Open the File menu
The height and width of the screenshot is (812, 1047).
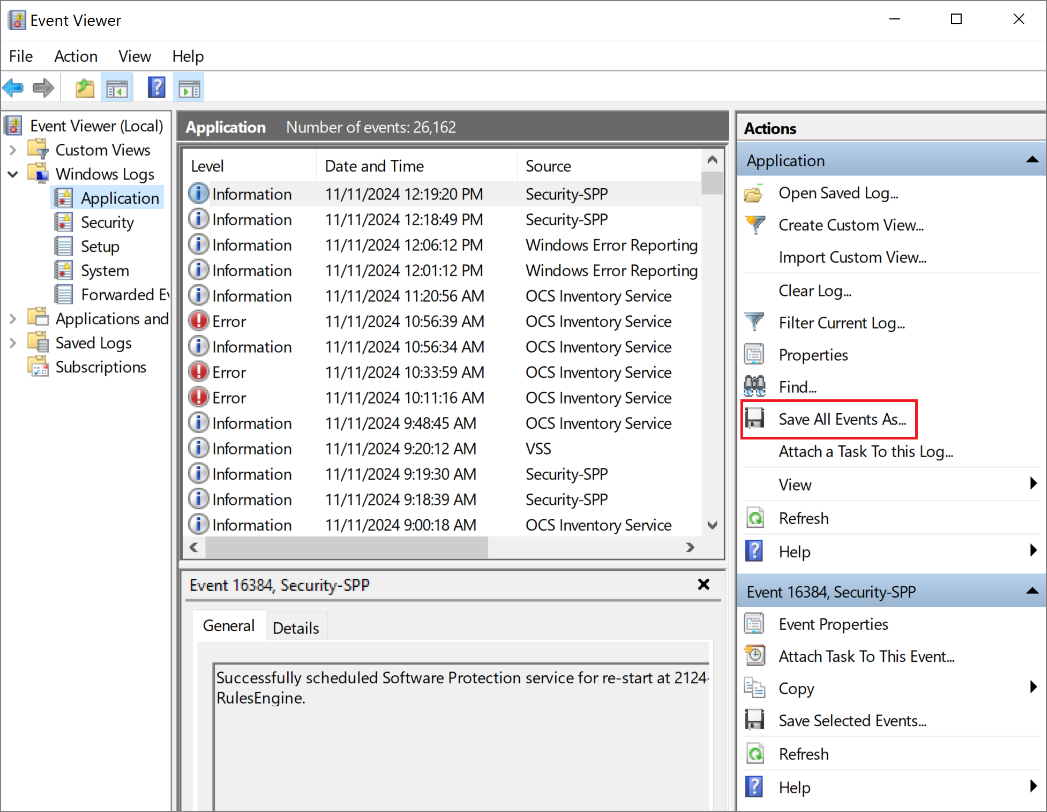click(x=21, y=56)
